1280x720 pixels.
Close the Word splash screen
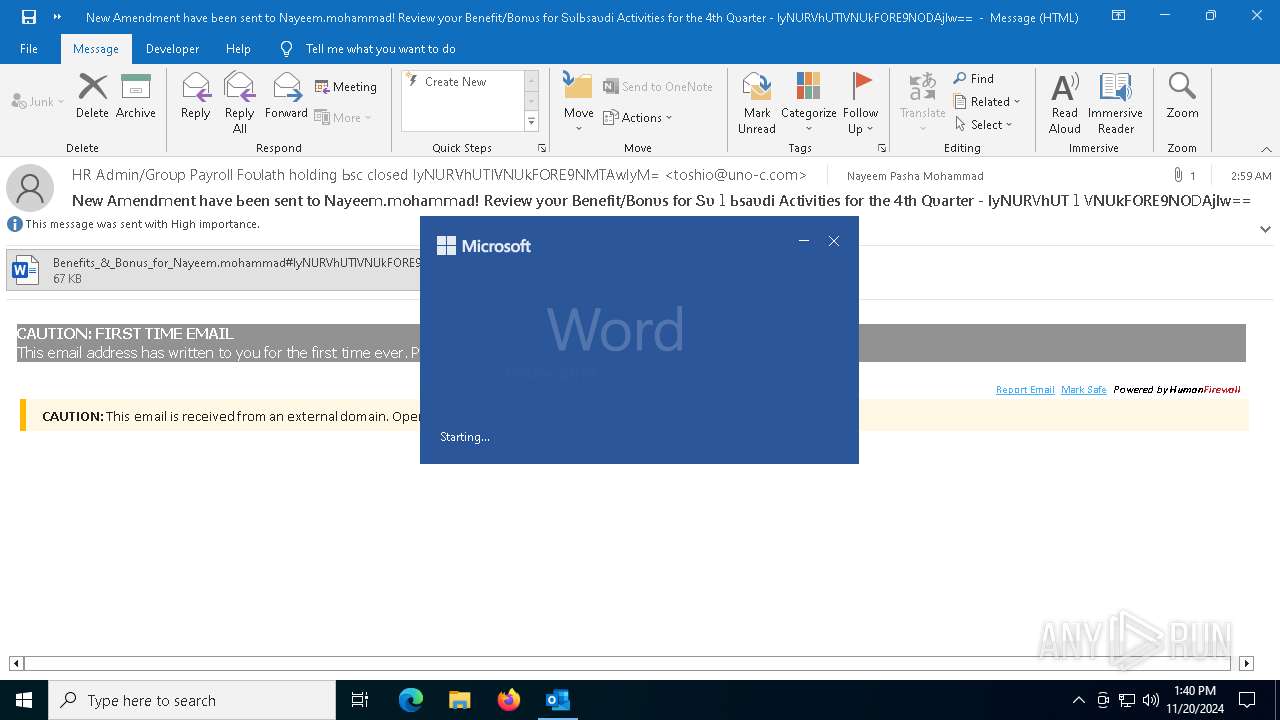click(x=834, y=241)
